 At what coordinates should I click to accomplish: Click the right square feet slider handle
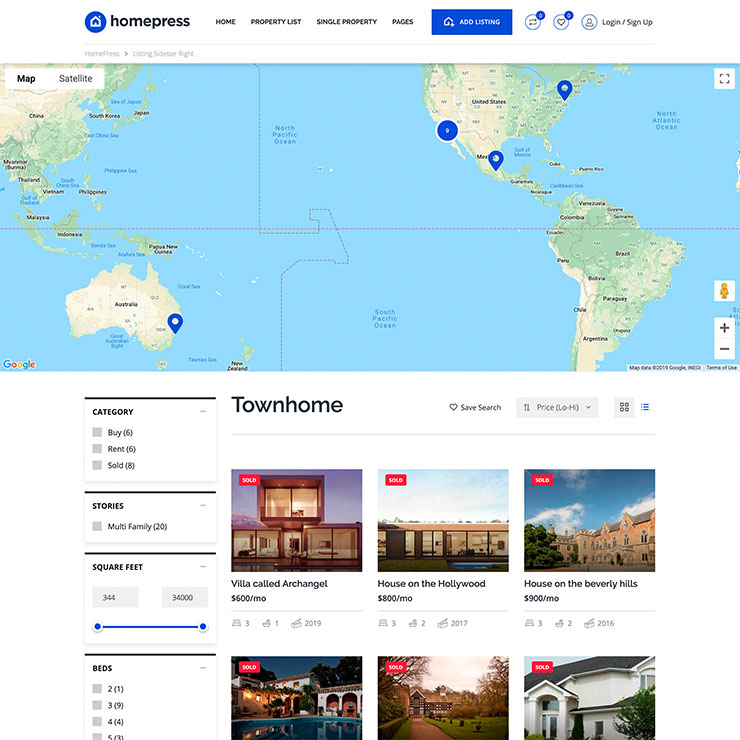tap(203, 627)
